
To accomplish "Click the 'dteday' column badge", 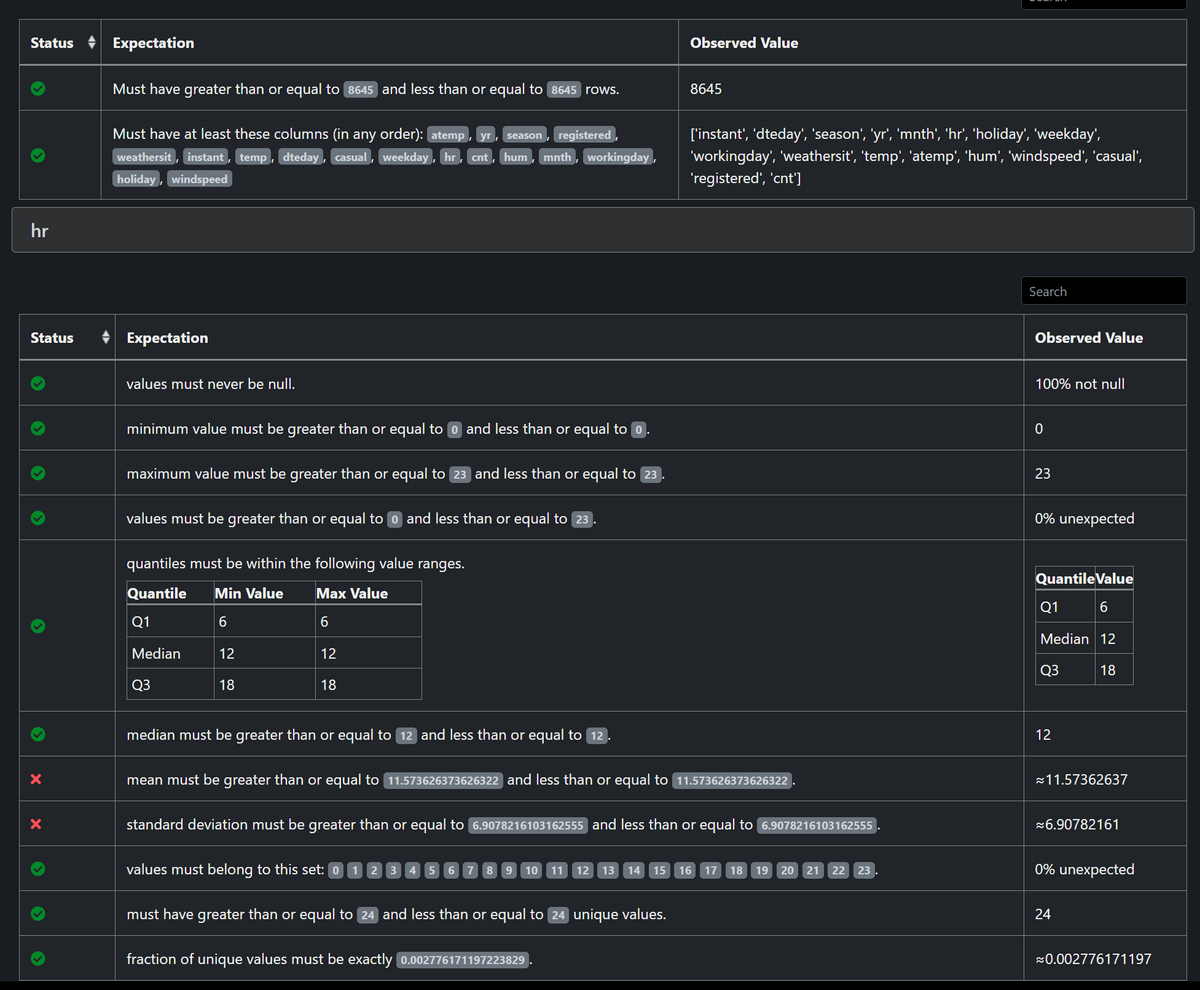I will pyautogui.click(x=300, y=157).
